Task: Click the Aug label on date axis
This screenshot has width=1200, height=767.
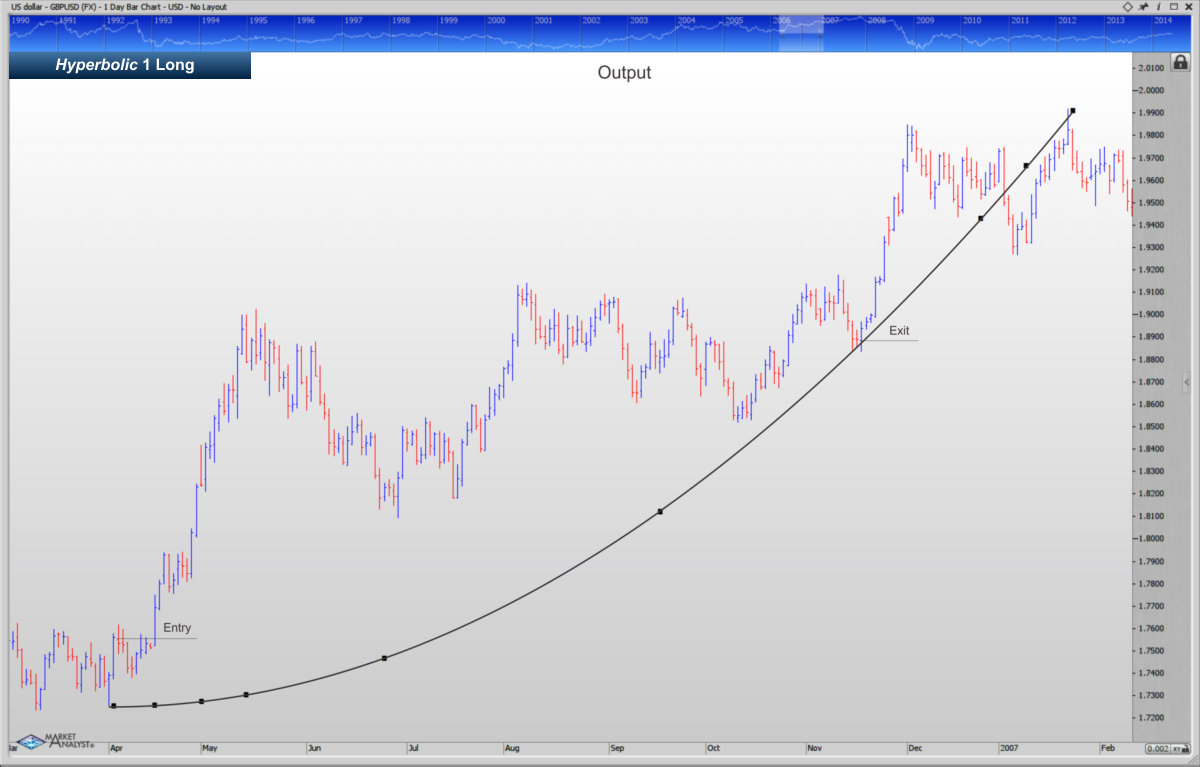Action: (512, 747)
